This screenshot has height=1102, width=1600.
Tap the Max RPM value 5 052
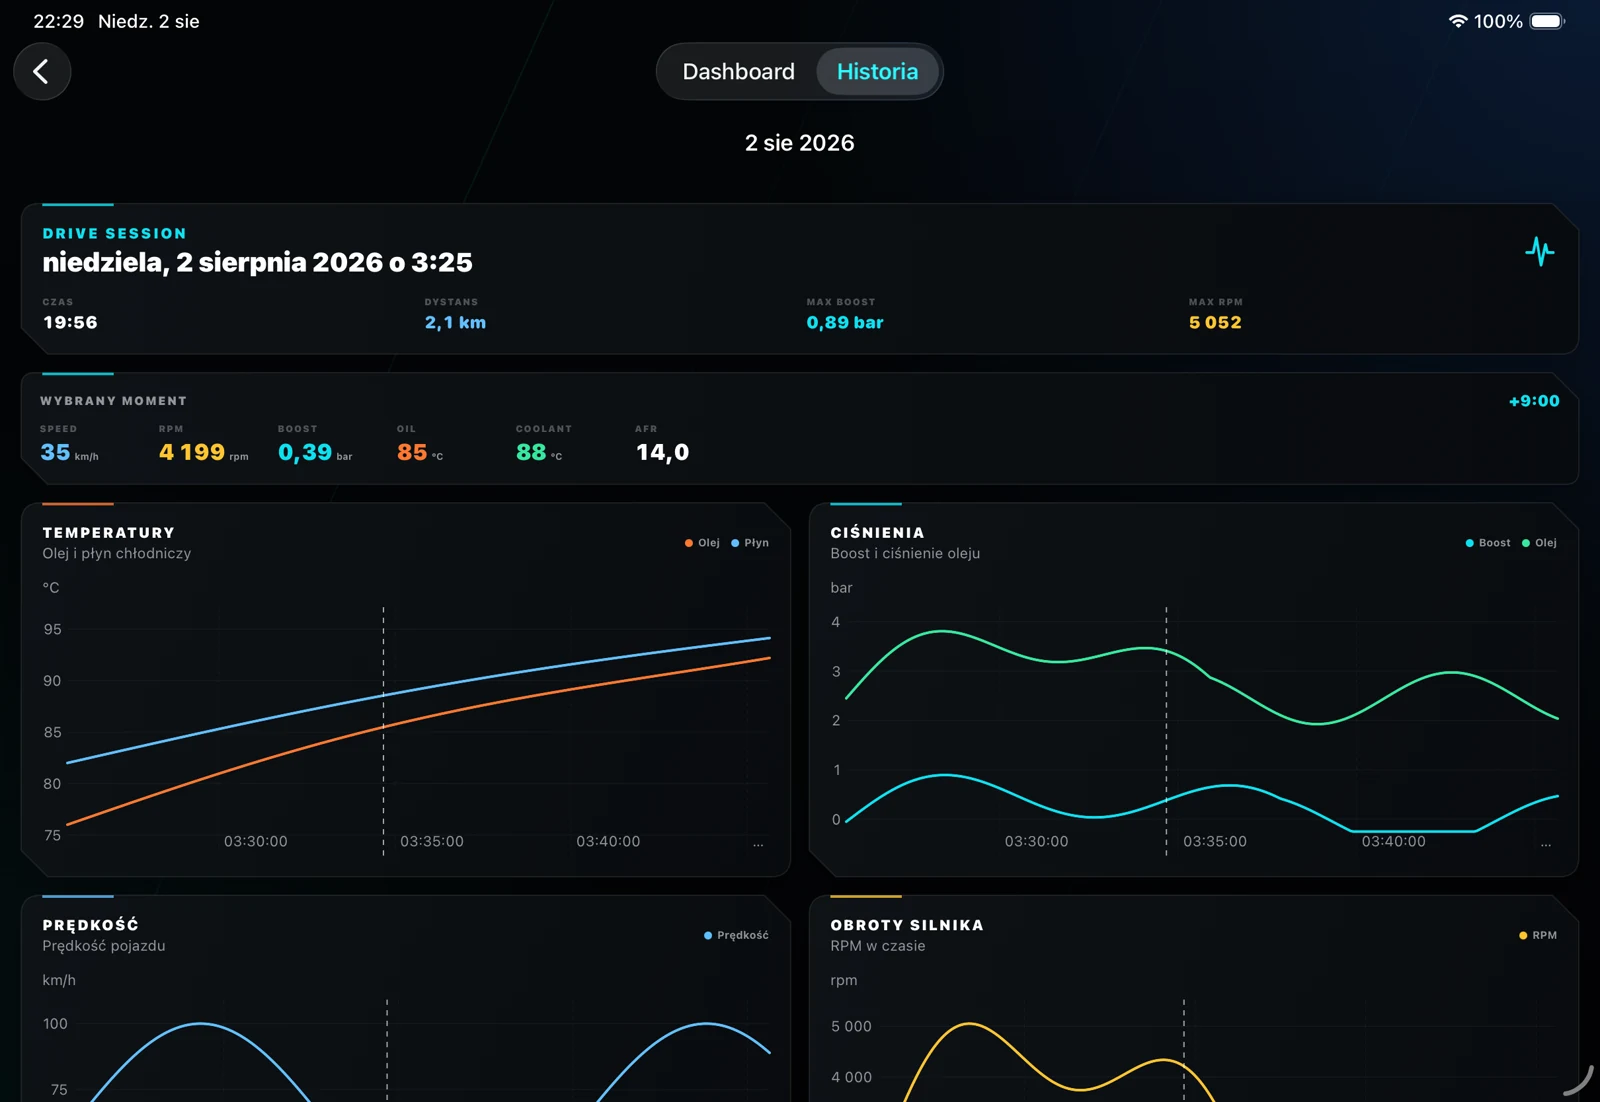pos(1215,322)
